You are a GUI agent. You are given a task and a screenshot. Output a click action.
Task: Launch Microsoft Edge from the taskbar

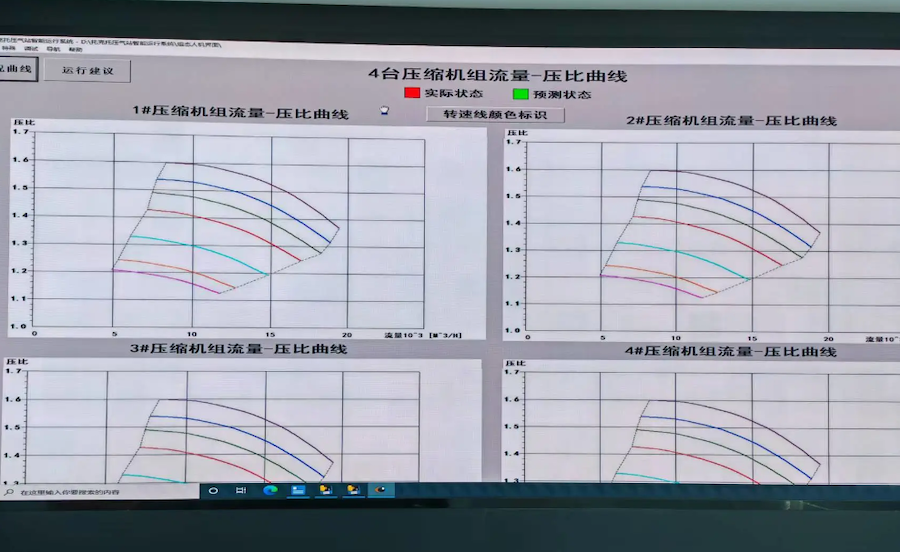point(269,491)
